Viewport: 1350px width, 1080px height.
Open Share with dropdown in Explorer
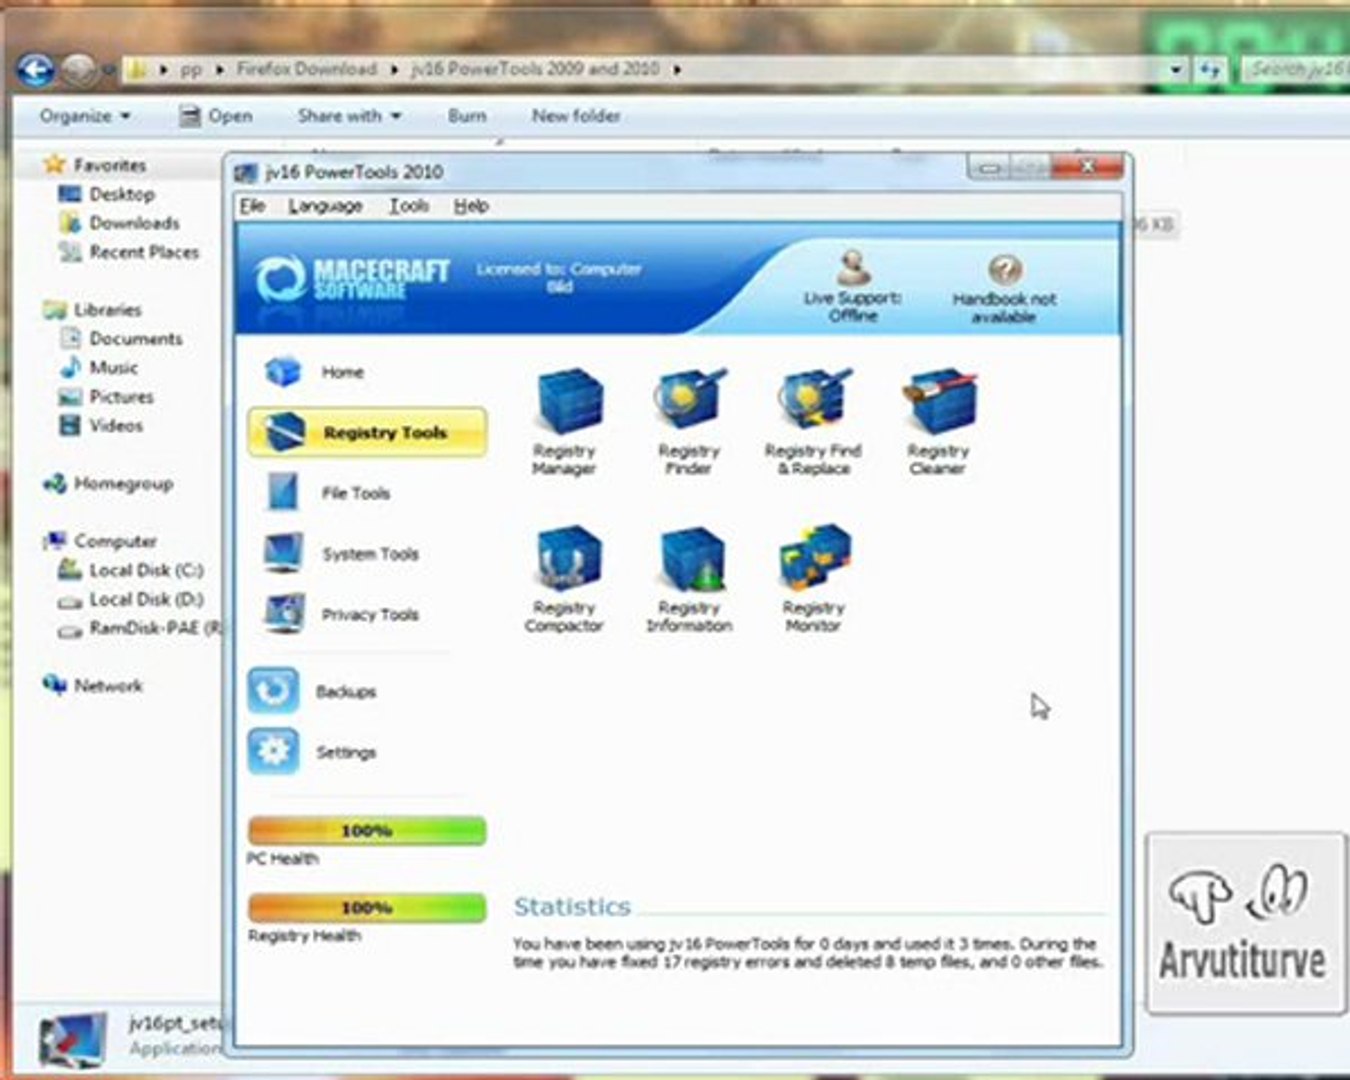(349, 116)
